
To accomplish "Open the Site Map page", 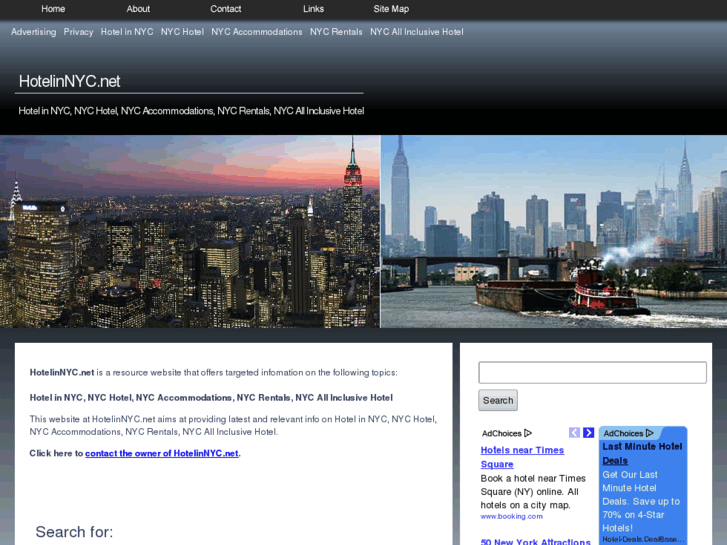I will pyautogui.click(x=391, y=9).
